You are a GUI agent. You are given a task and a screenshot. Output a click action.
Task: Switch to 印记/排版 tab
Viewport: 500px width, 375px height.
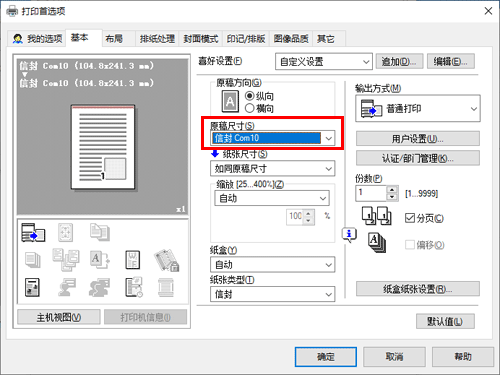click(246, 39)
